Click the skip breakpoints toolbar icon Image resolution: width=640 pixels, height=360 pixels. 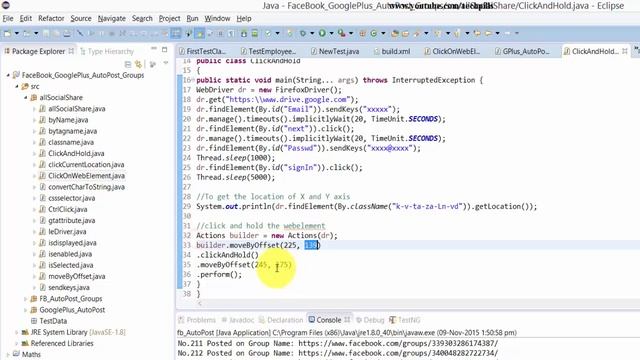pyautogui.click(x=80, y=33)
